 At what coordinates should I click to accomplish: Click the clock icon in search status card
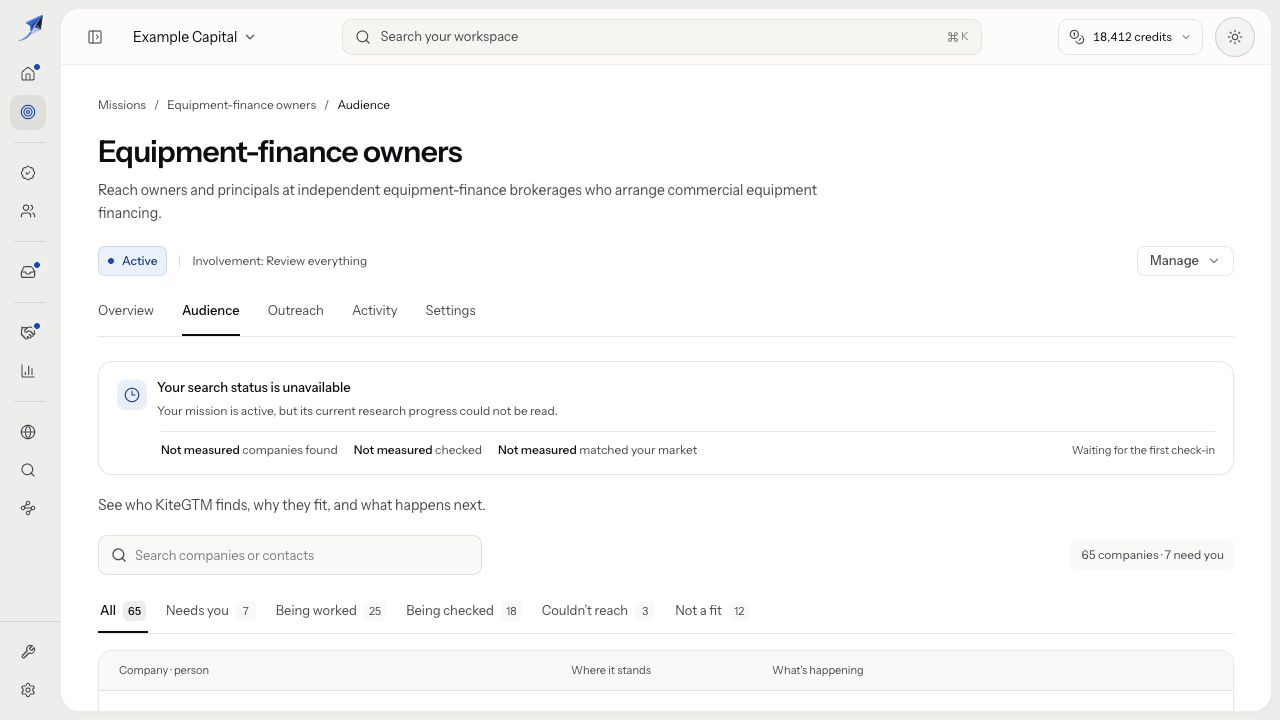click(x=132, y=395)
